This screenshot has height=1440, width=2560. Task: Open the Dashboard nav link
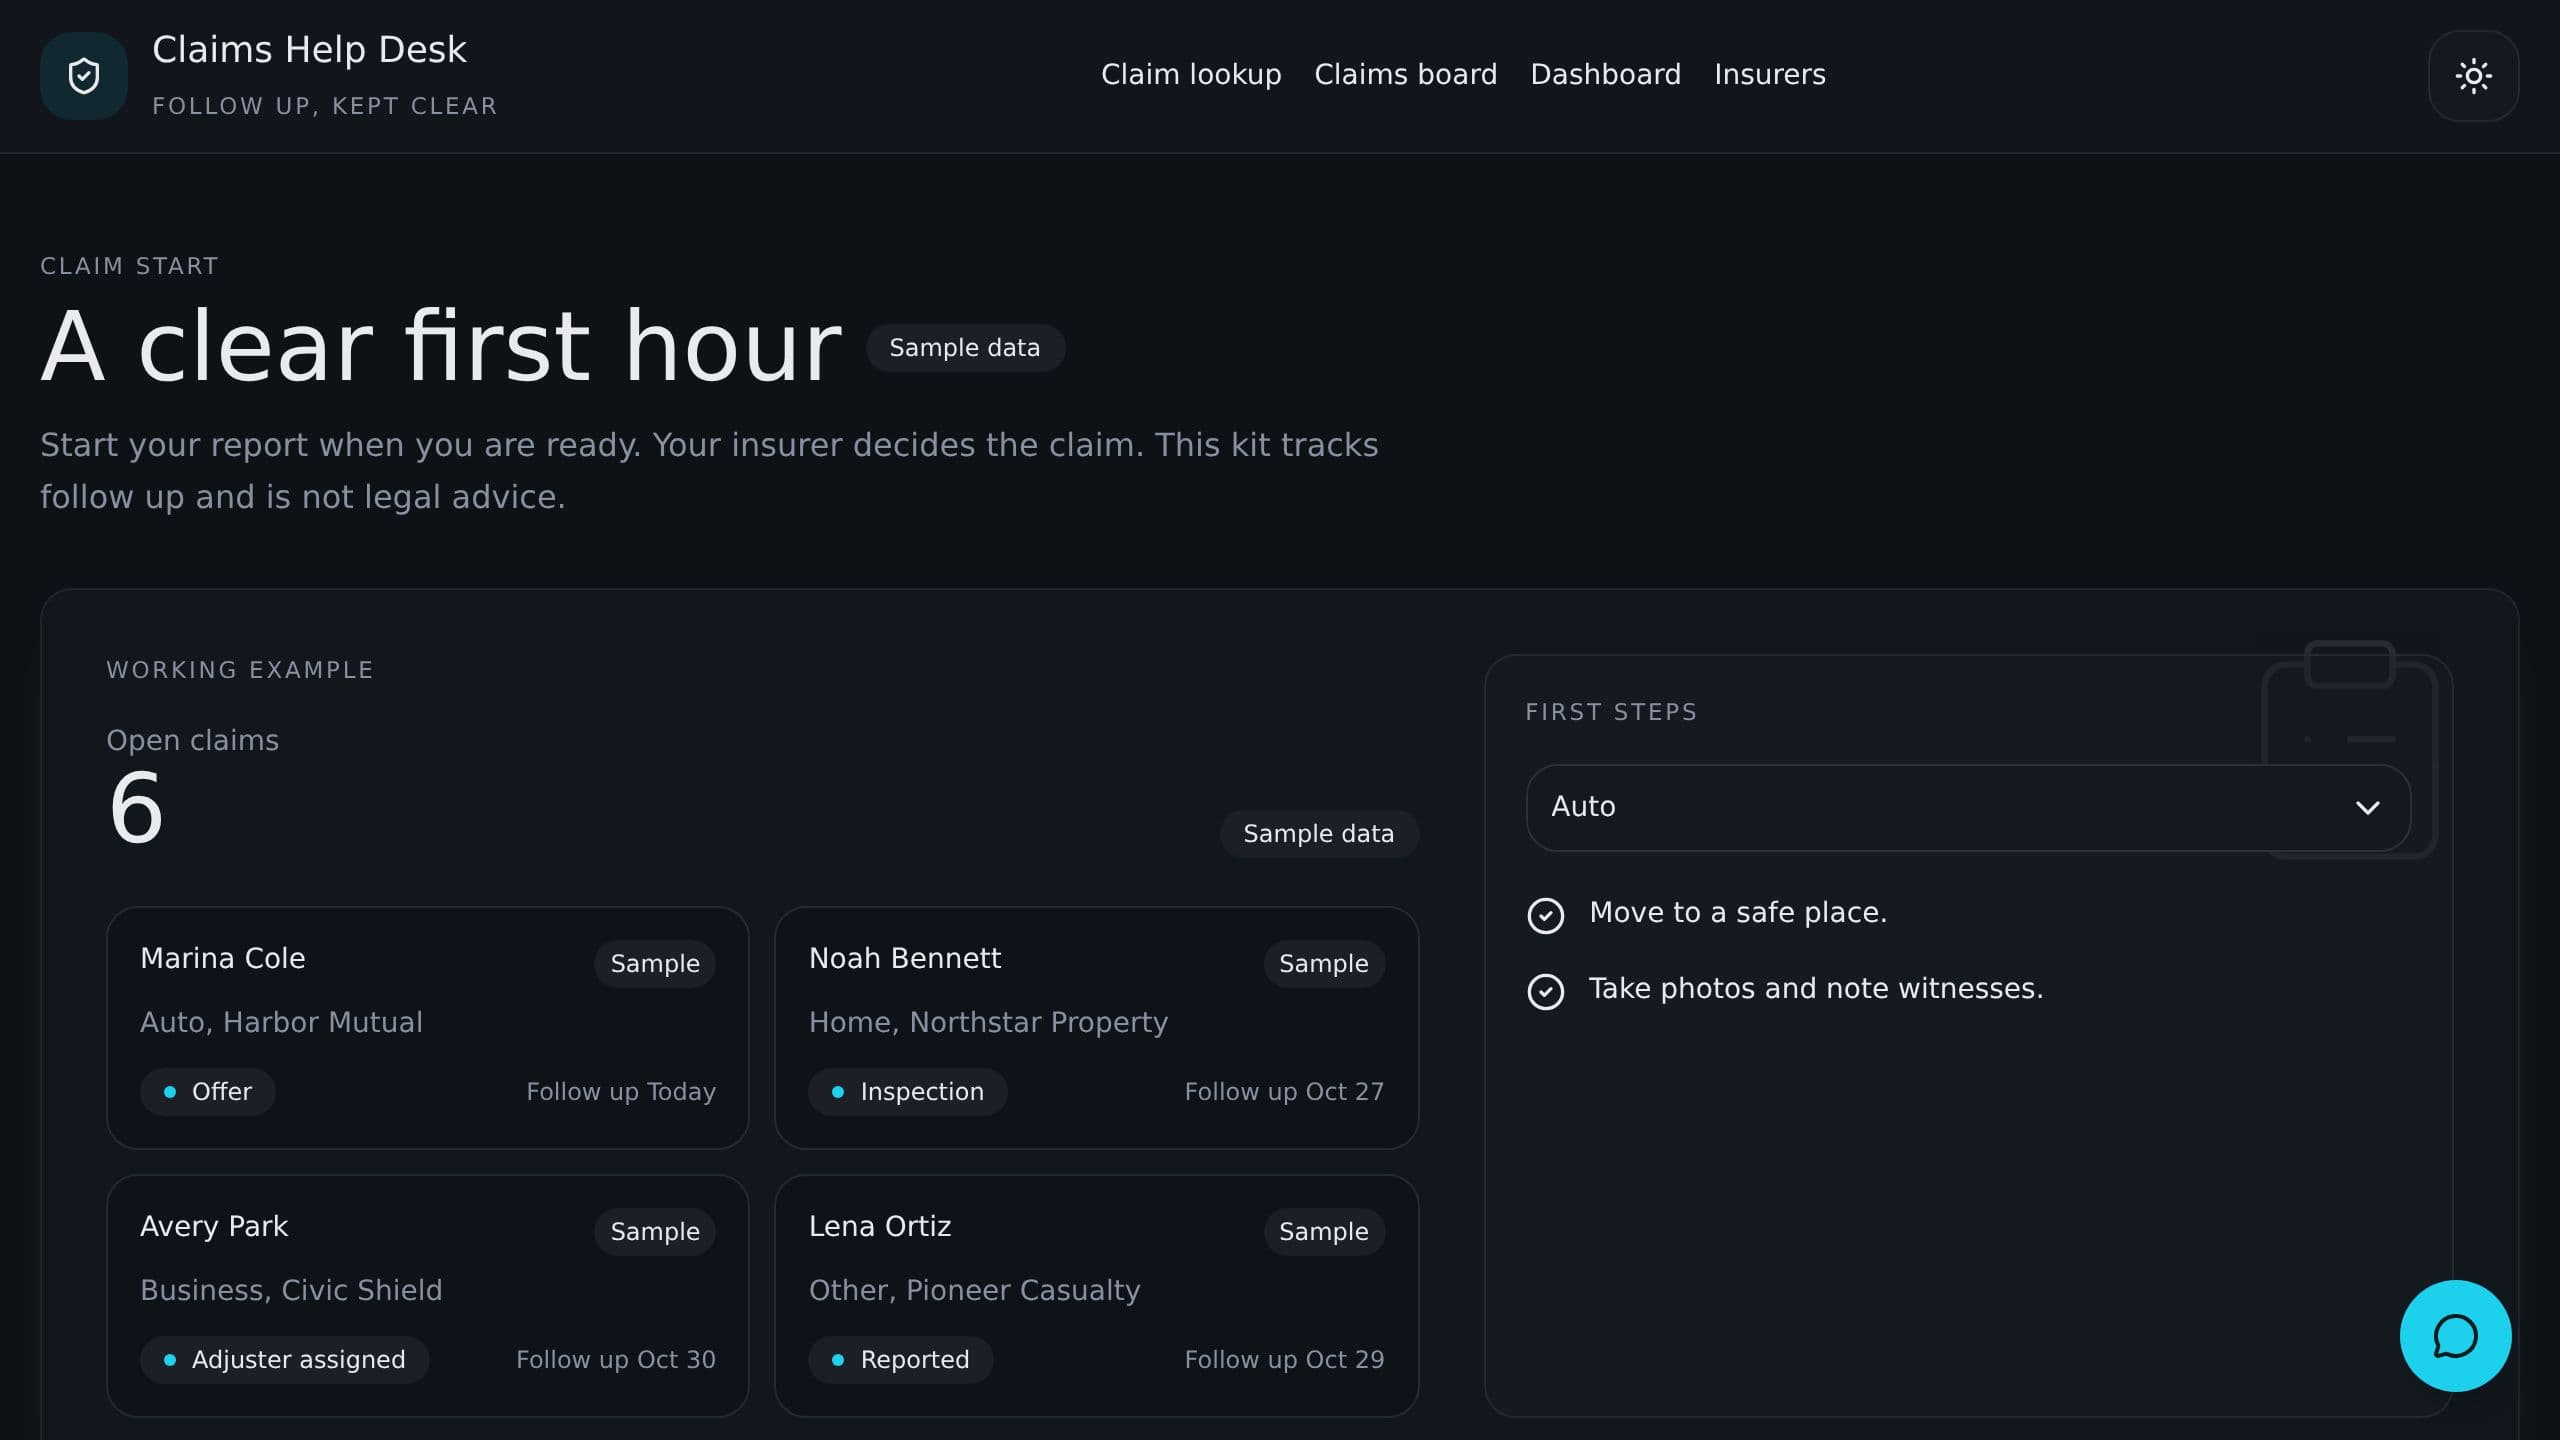(x=1605, y=75)
